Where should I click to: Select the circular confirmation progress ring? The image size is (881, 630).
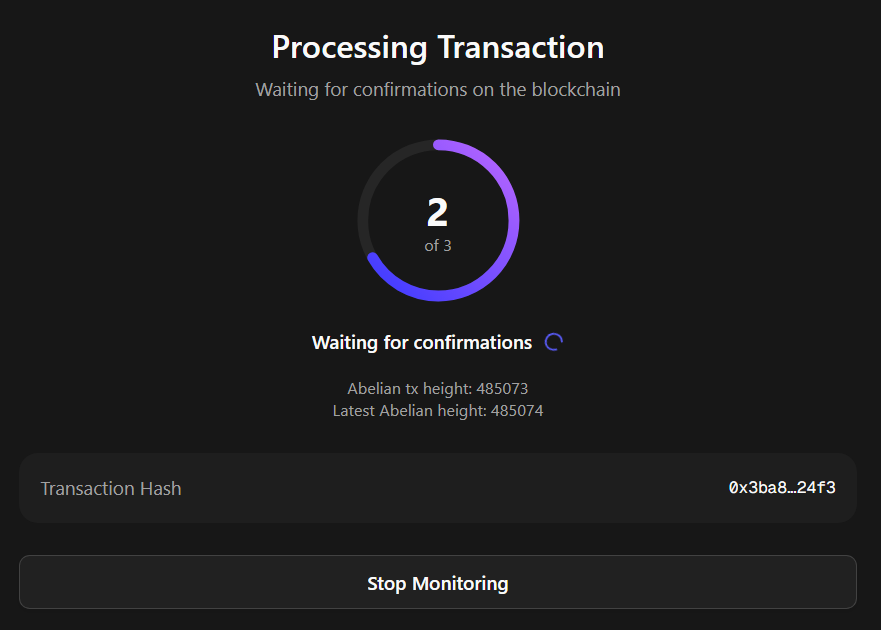click(438, 145)
